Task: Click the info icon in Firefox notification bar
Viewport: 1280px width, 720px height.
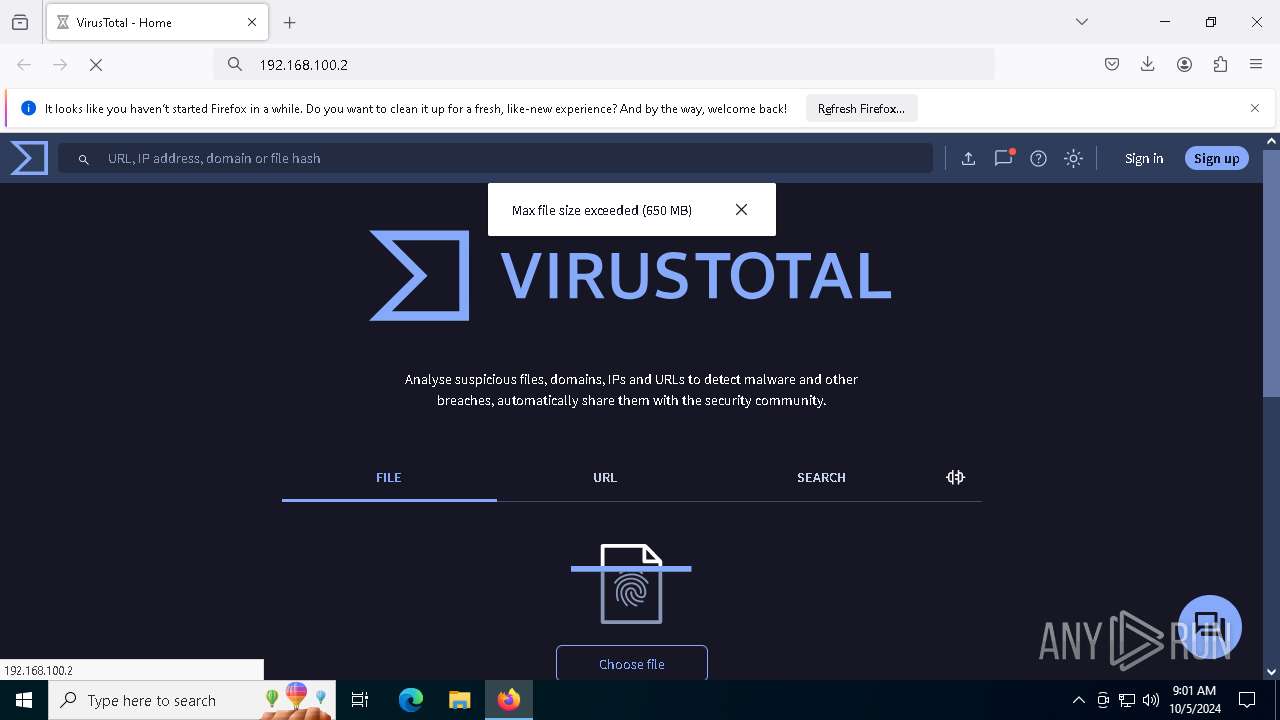Action: (x=28, y=108)
